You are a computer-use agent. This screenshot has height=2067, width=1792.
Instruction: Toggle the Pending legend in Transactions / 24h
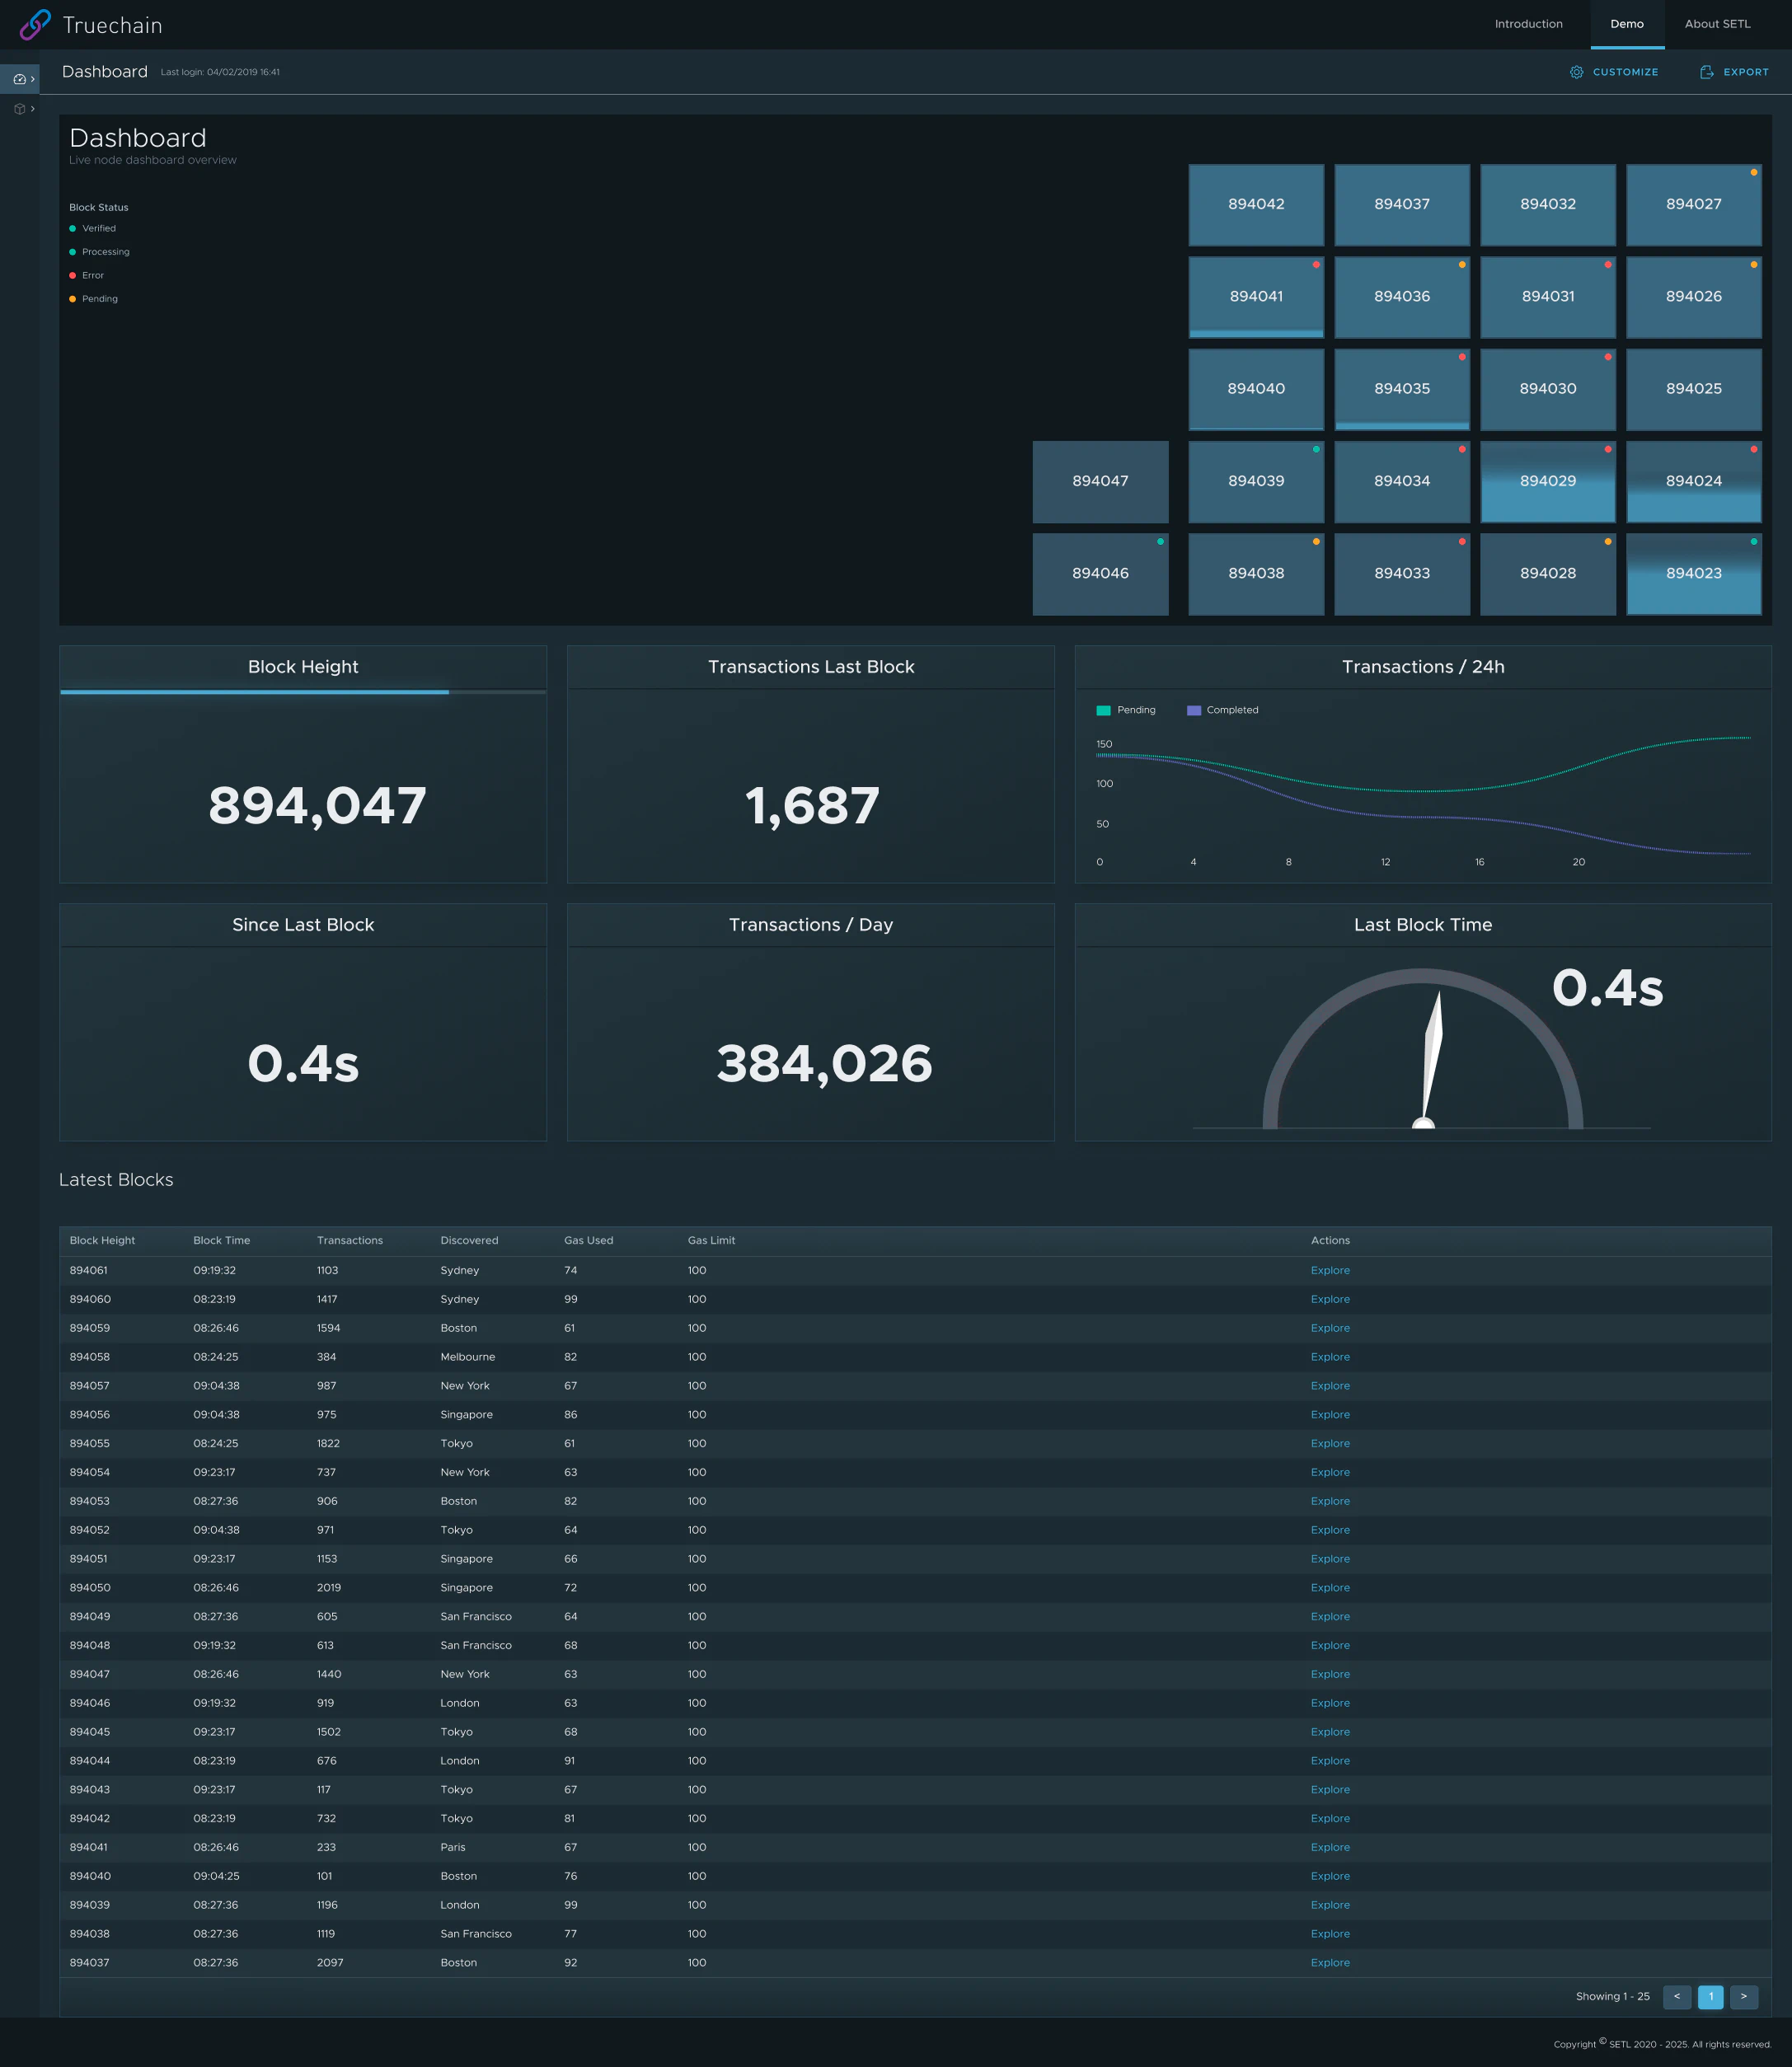point(1125,710)
